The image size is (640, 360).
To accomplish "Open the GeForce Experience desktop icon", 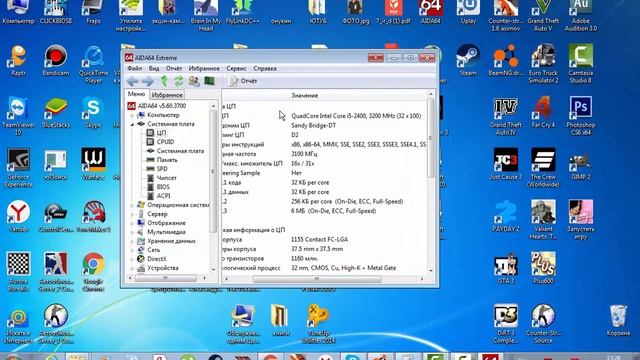I will point(18,168).
